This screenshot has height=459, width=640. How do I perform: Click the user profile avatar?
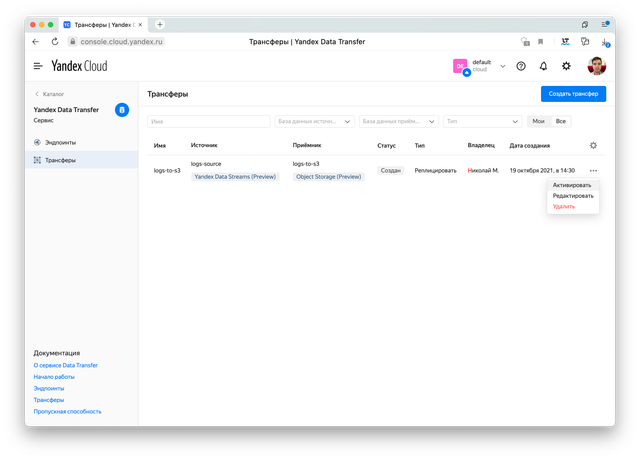[x=596, y=66]
